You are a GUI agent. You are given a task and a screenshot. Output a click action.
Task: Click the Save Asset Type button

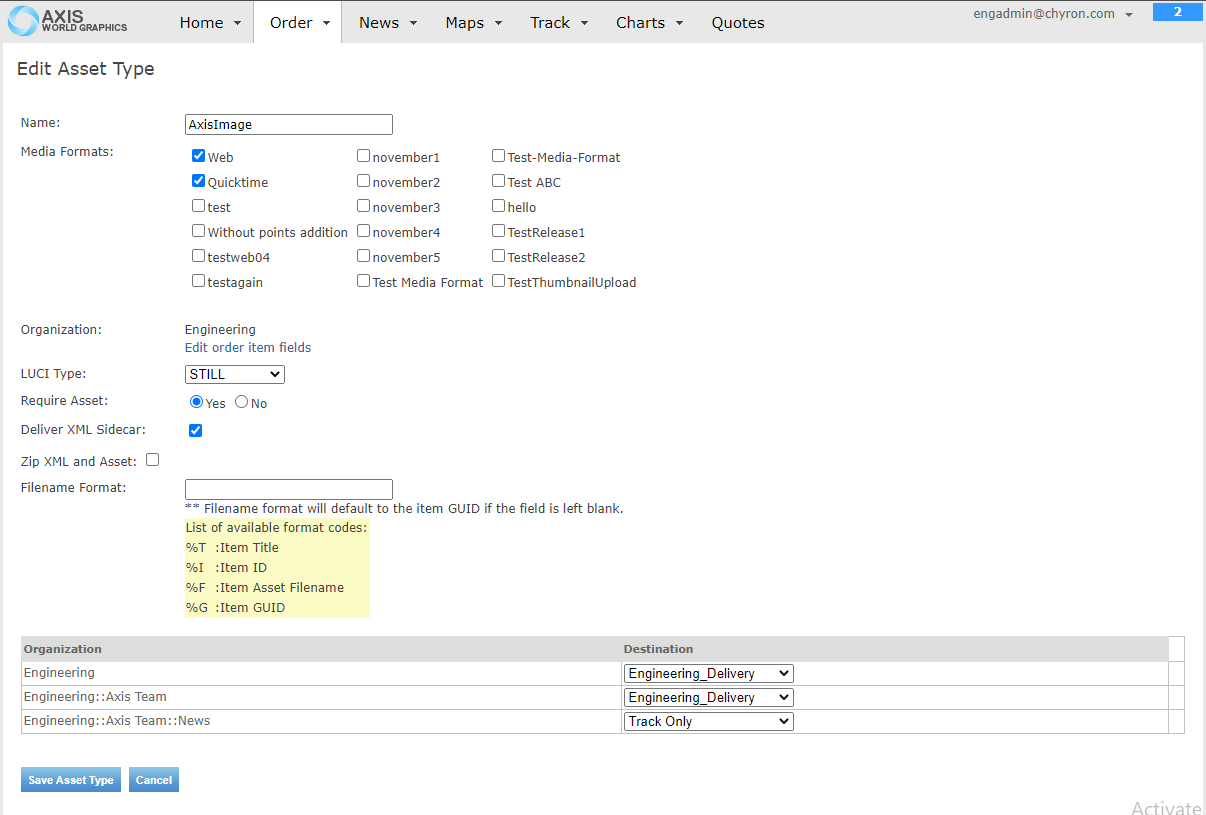[71, 780]
